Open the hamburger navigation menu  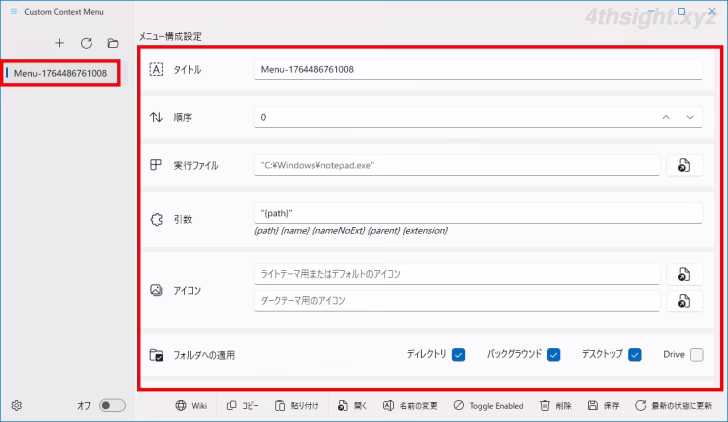click(14, 12)
